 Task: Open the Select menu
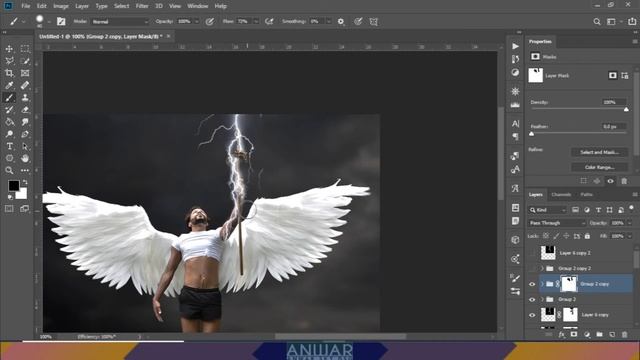[x=121, y=6]
